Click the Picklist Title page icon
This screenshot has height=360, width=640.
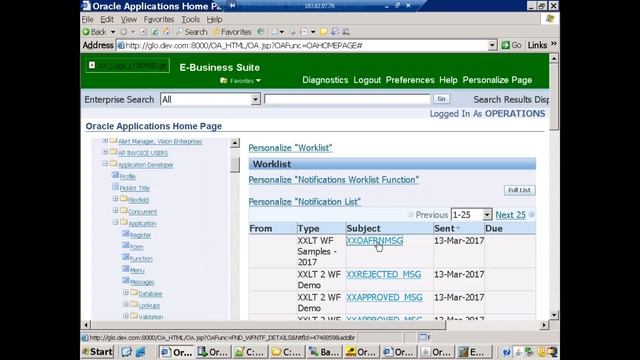tap(116, 187)
